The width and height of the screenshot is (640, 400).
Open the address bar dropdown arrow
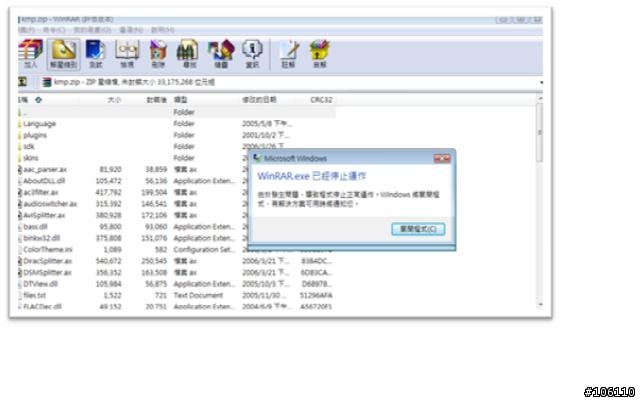[541, 82]
